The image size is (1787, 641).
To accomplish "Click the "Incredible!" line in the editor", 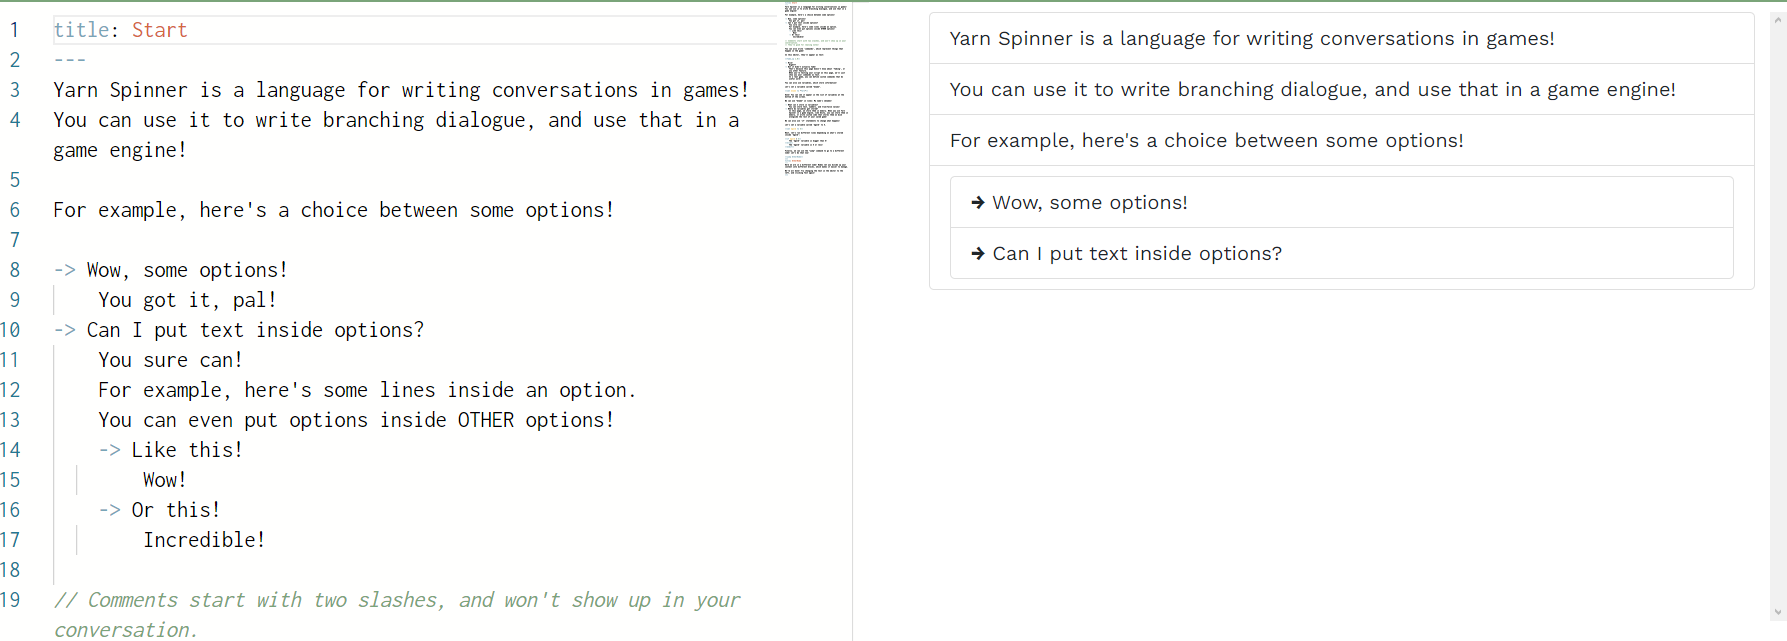I will 204,539.
